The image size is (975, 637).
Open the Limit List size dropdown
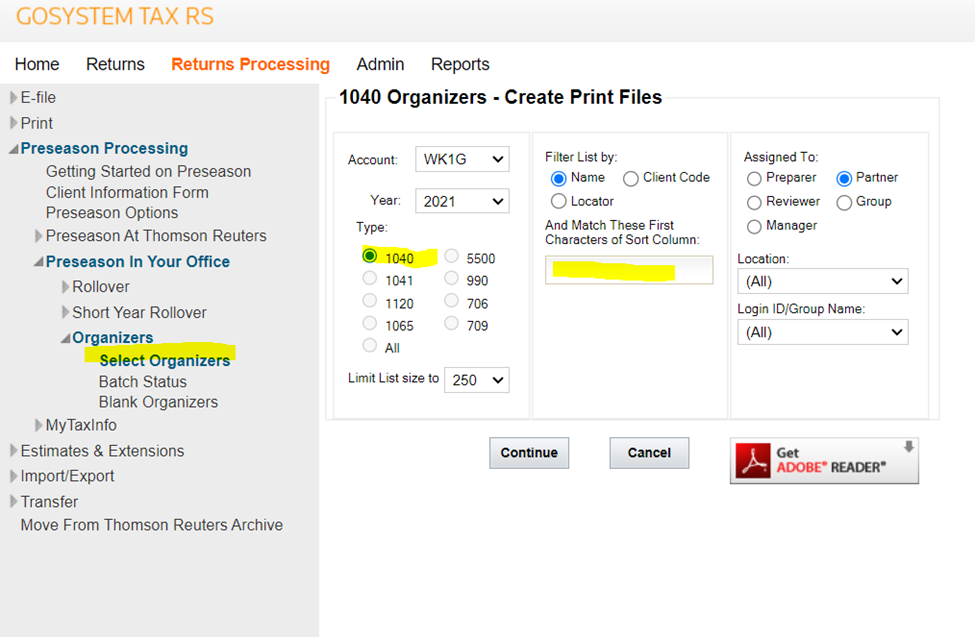pos(476,380)
